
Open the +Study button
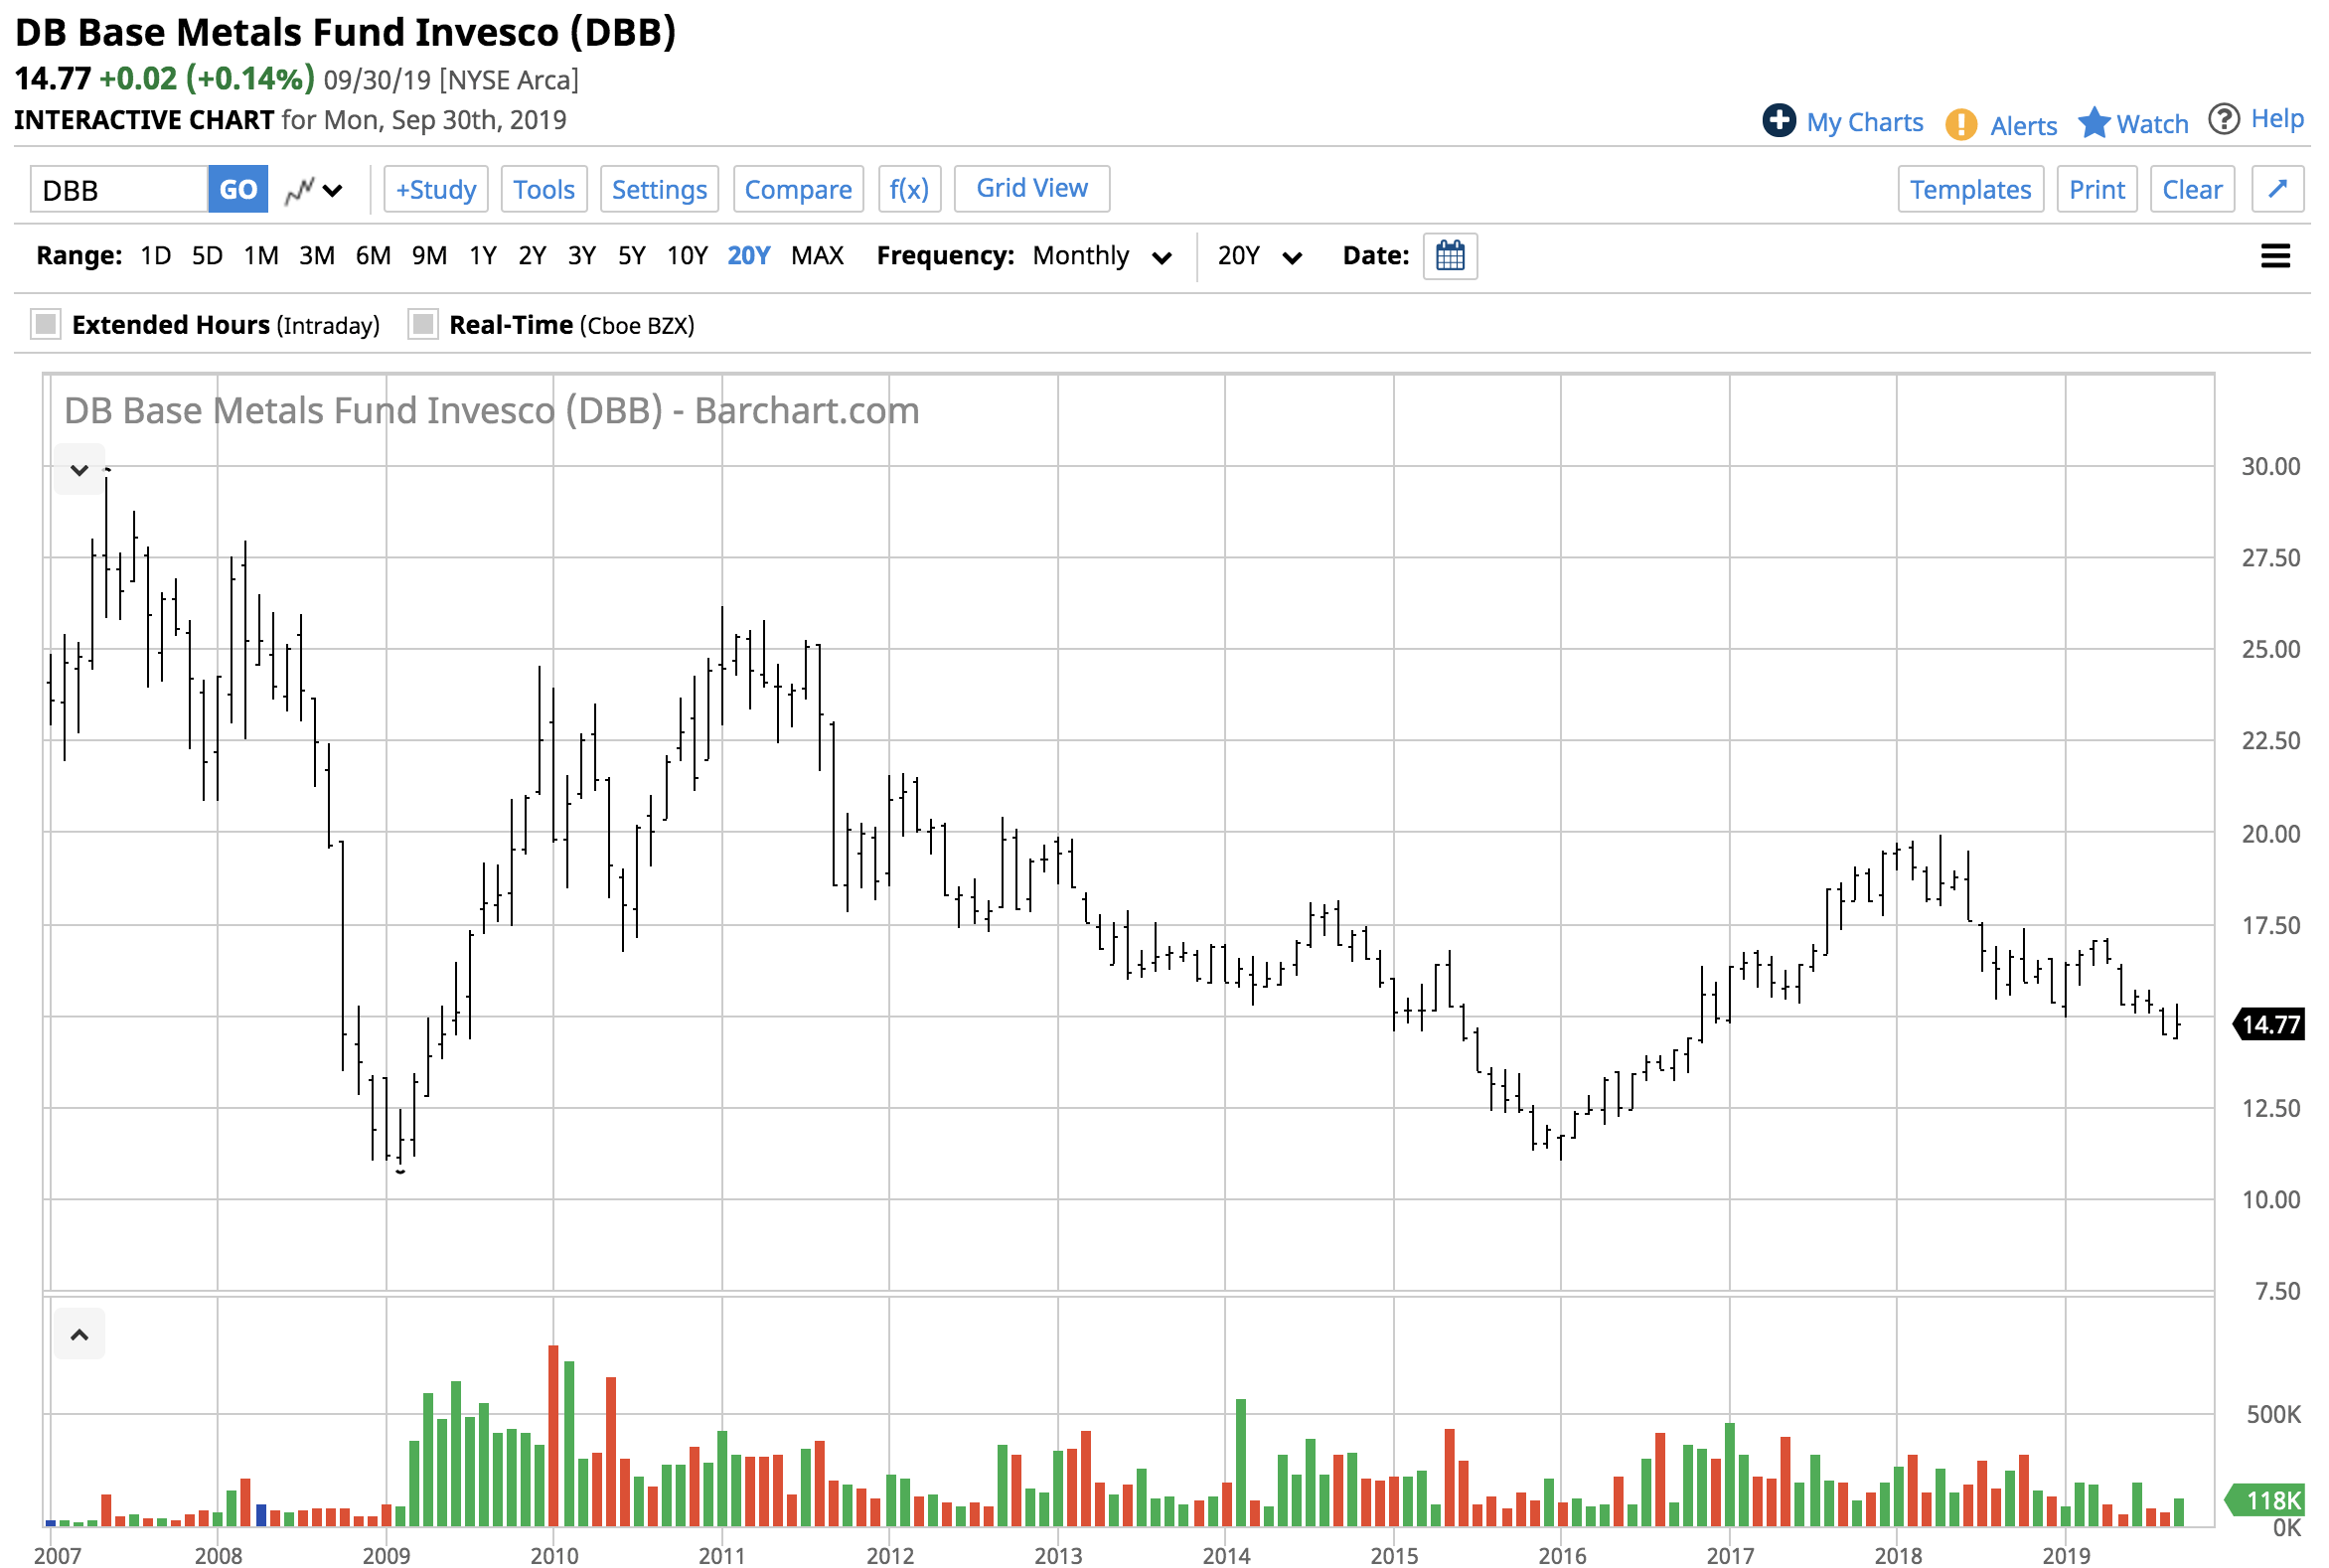436,189
